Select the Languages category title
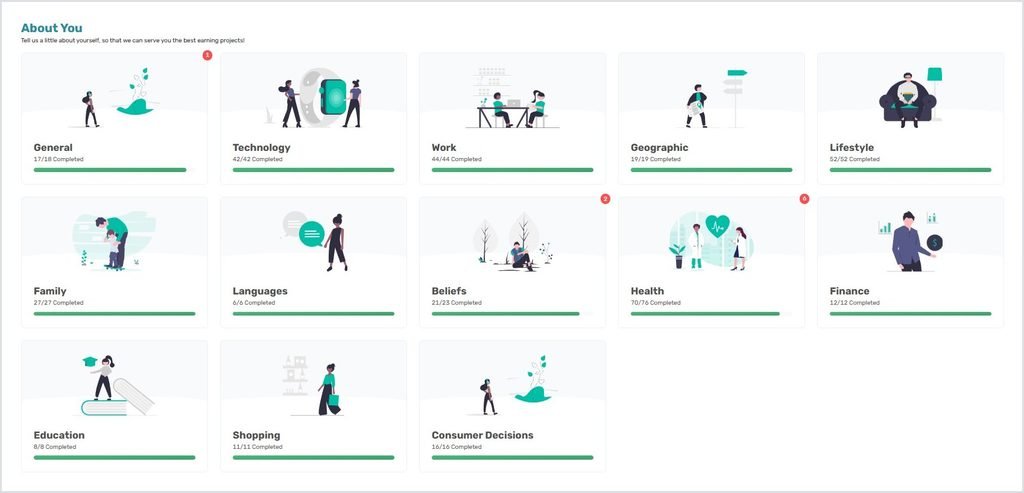This screenshot has width=1024, height=493. (x=260, y=291)
